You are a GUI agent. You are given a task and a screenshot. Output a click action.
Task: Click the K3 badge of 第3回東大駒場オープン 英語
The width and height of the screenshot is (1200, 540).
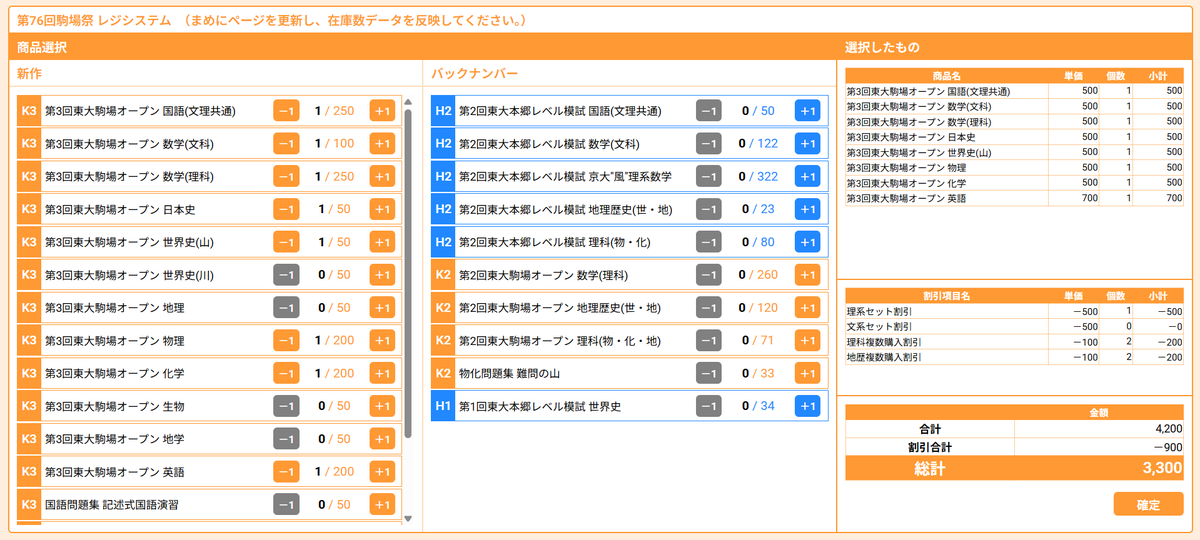click(x=29, y=472)
